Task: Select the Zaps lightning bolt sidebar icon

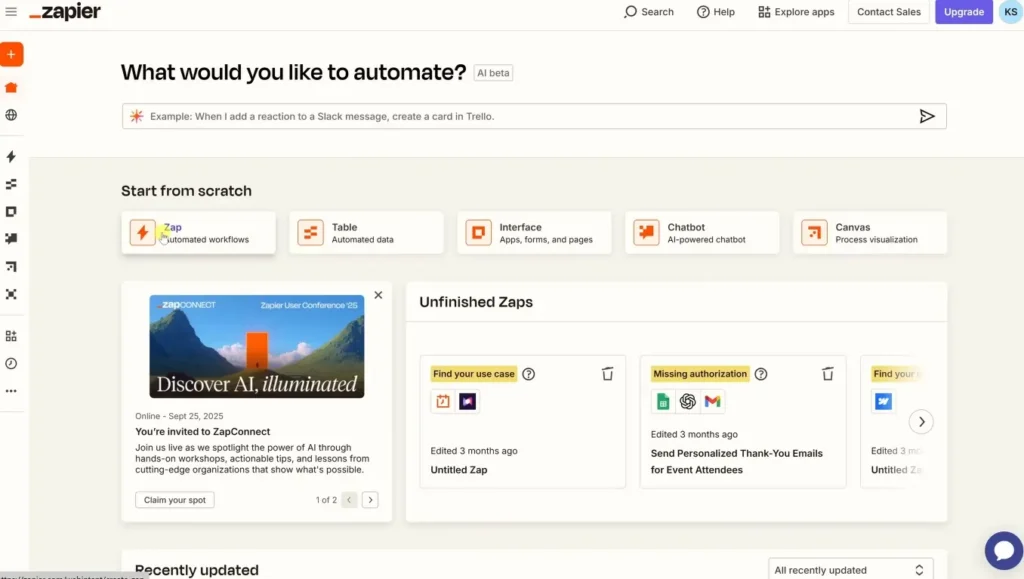Action: click(x=12, y=157)
